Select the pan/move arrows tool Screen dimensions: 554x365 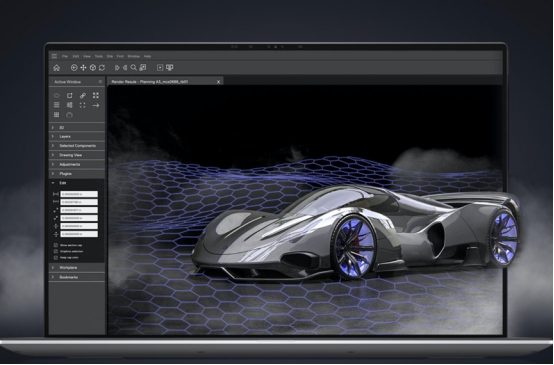coord(83,67)
